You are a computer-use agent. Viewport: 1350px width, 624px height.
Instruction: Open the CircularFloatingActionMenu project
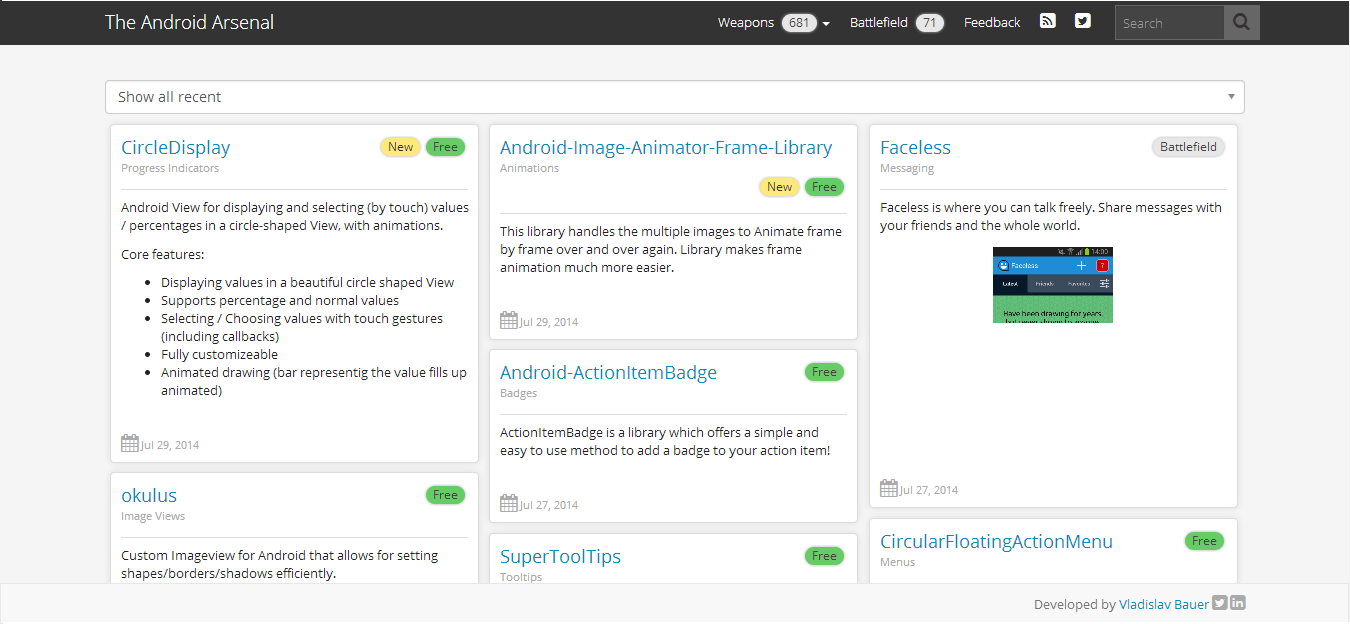996,541
